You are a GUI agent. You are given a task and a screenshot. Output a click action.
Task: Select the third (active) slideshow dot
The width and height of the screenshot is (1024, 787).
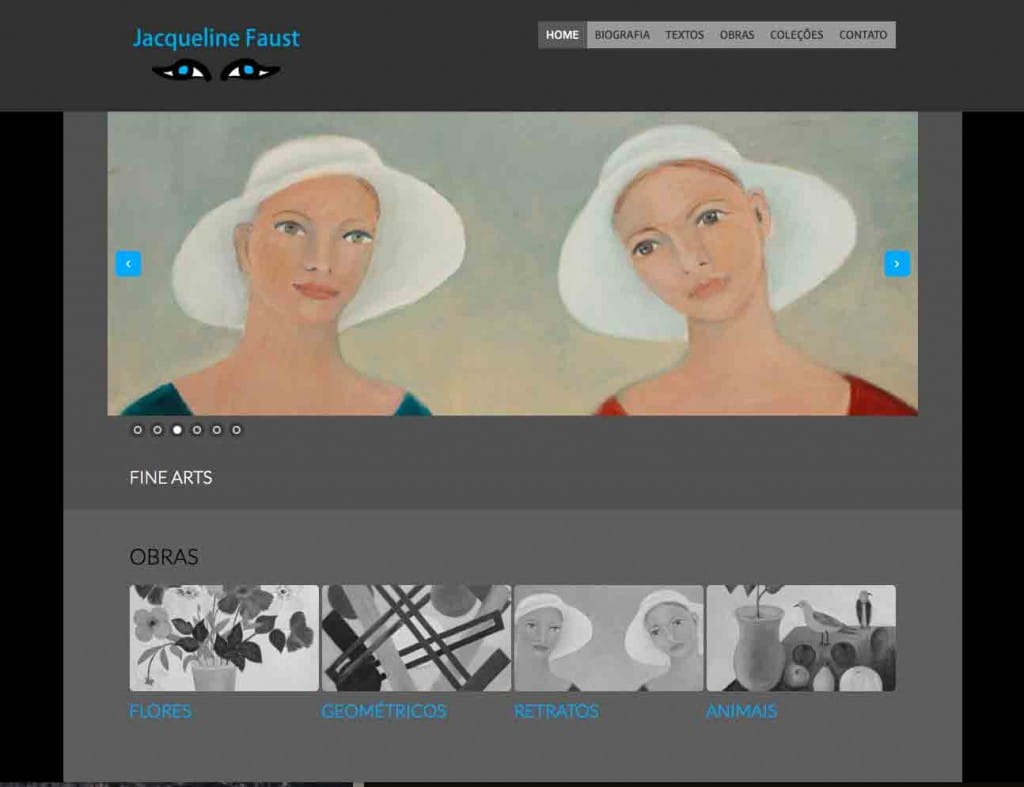(177, 430)
